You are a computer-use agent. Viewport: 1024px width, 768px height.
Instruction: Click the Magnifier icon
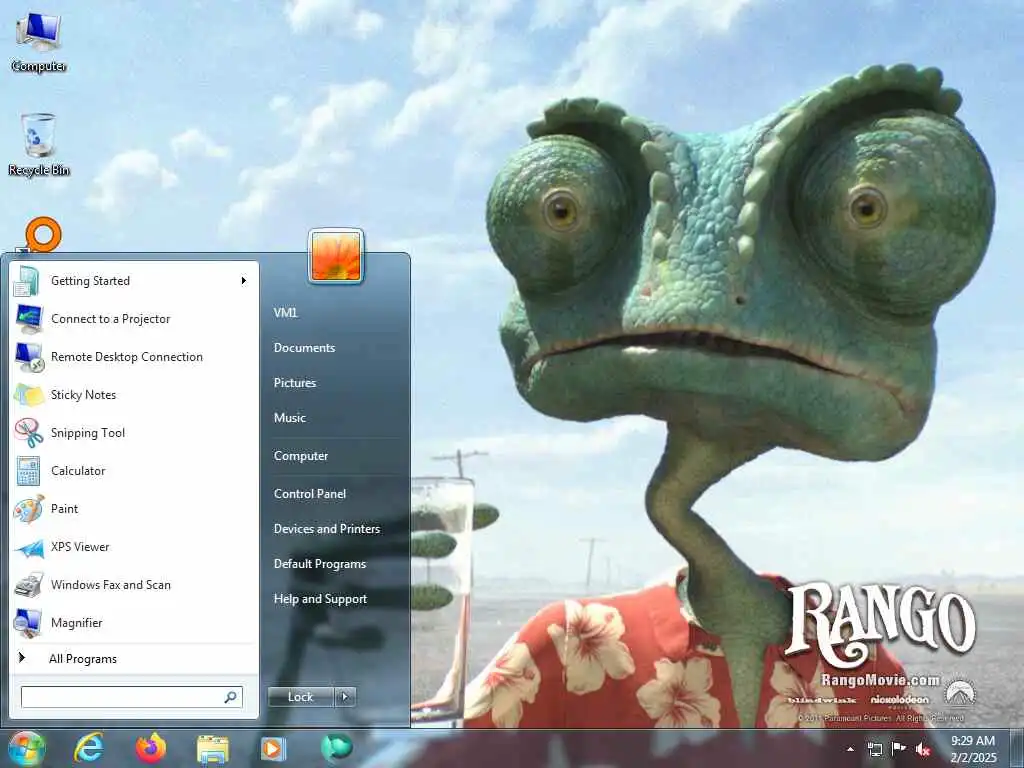point(29,623)
